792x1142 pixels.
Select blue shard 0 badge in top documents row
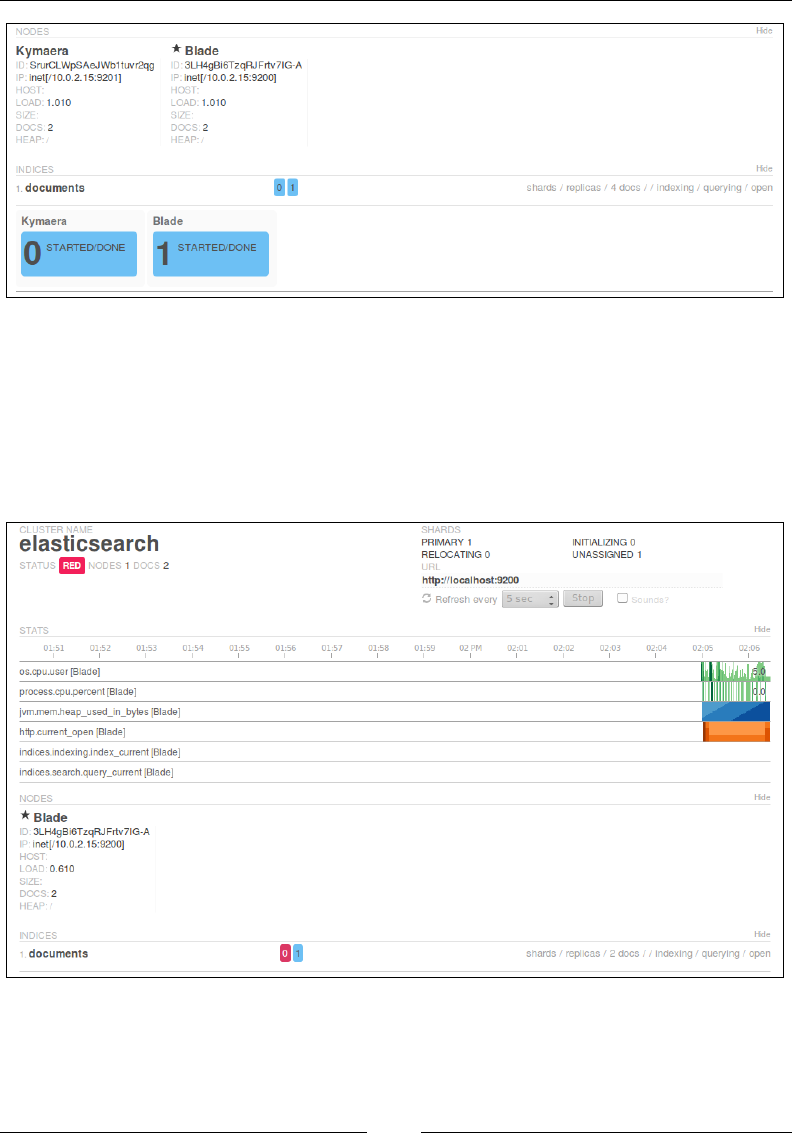279,187
